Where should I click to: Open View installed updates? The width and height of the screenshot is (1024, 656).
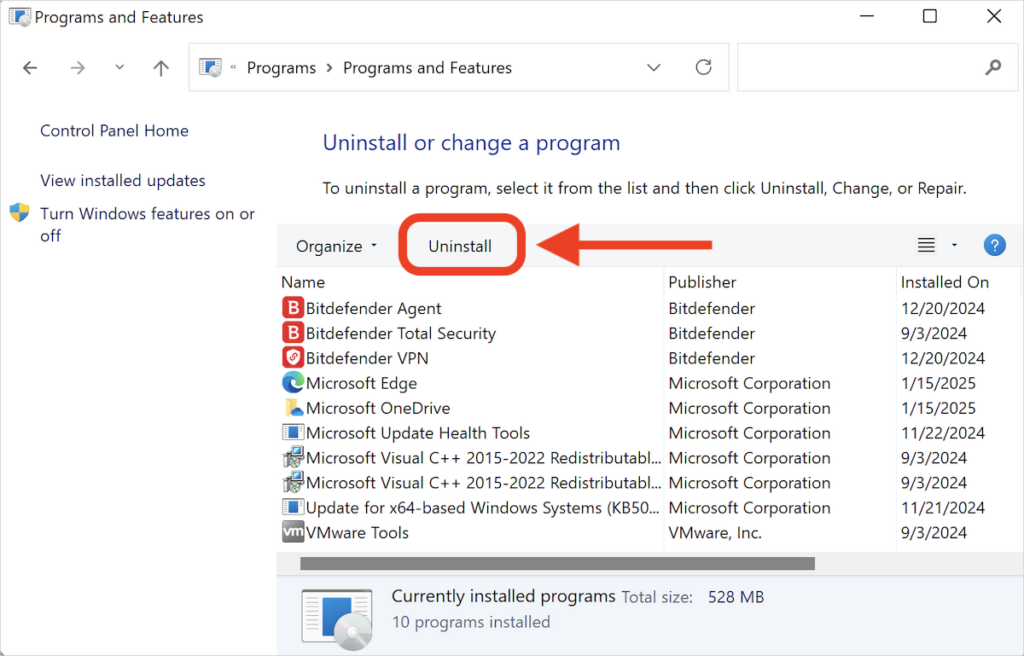(122, 180)
